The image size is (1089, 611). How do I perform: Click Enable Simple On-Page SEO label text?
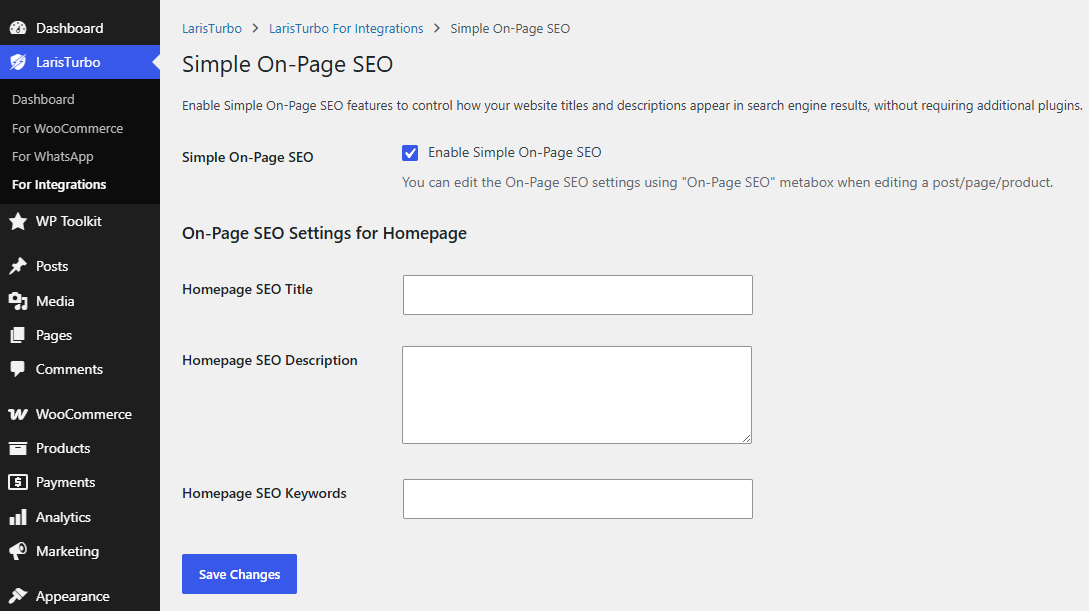tap(515, 152)
